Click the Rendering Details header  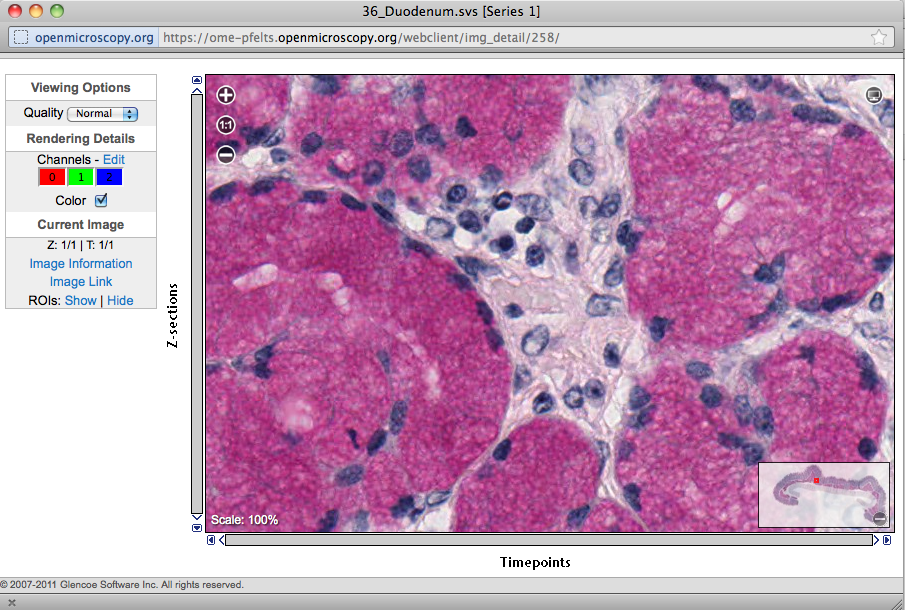pyautogui.click(x=81, y=139)
